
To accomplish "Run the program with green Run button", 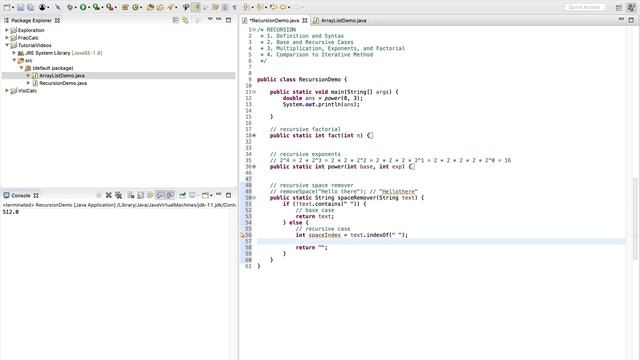I will [x=83, y=7].
